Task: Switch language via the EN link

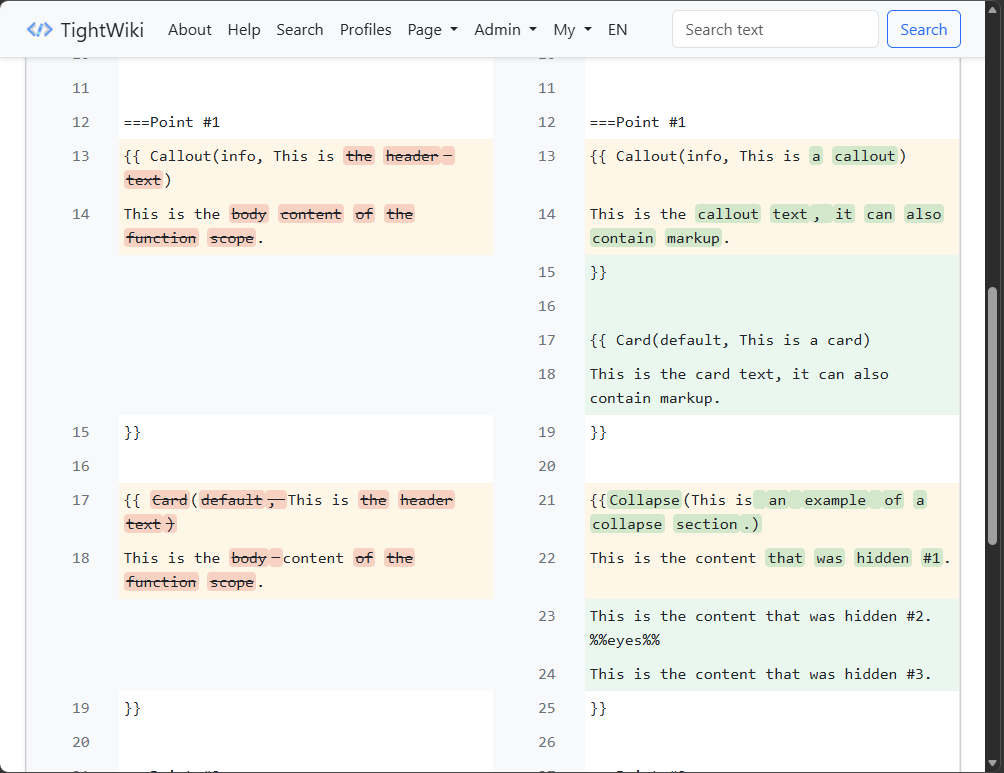Action: coord(617,29)
